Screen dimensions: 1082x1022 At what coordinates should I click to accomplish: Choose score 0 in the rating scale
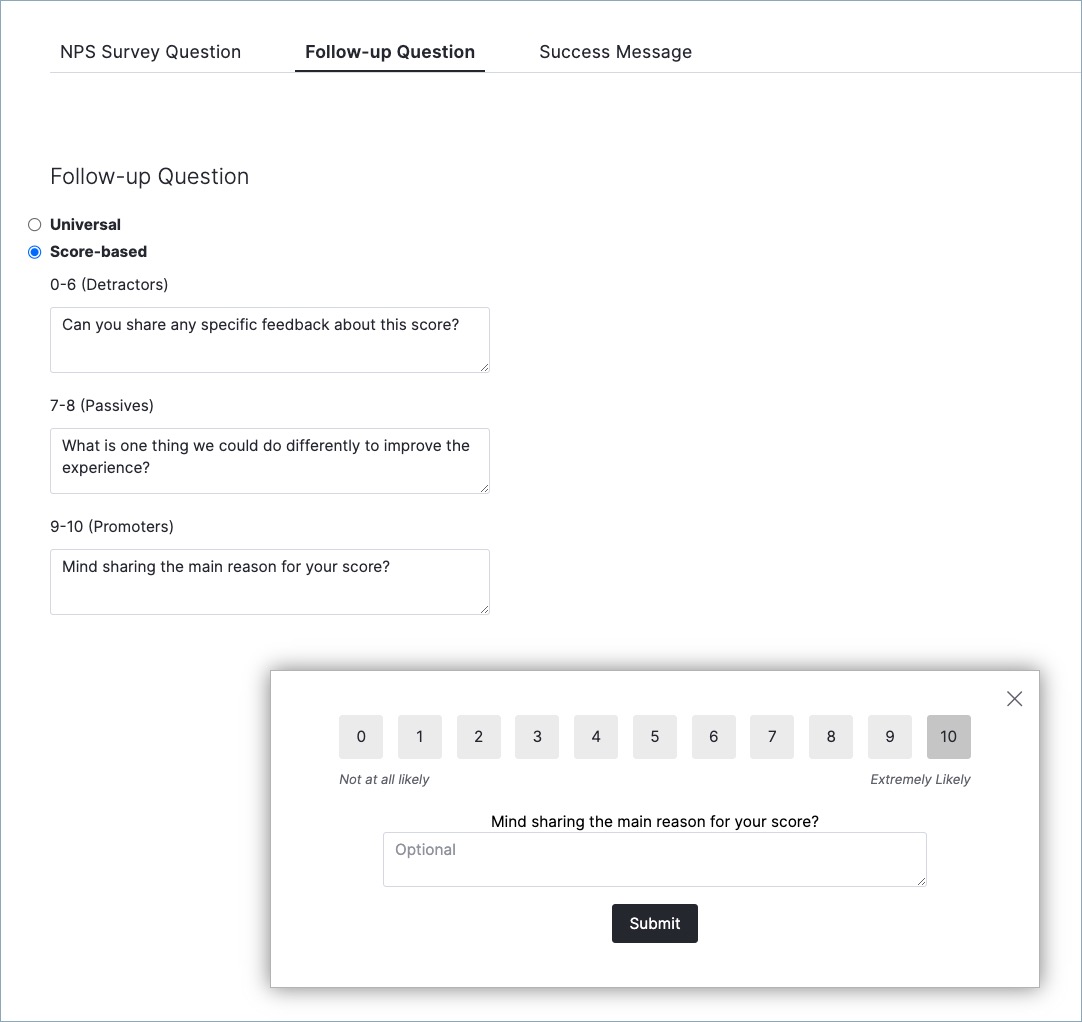pos(361,737)
